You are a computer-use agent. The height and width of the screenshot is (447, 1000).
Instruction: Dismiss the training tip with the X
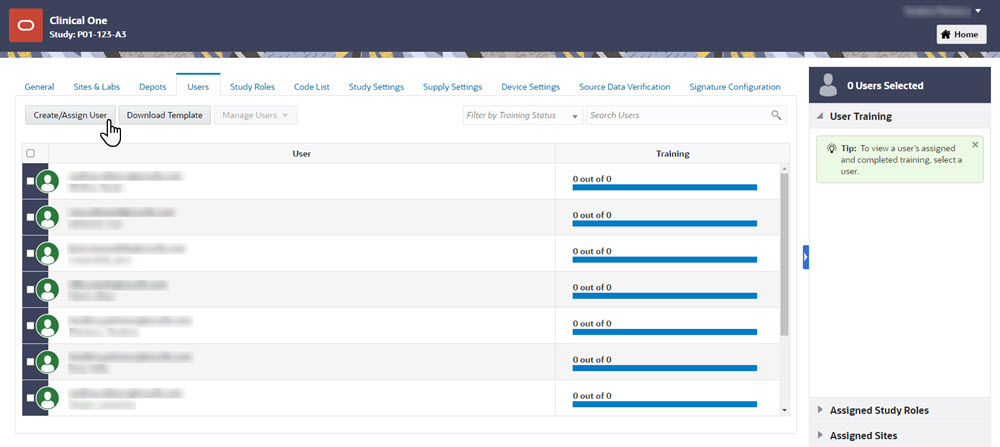click(974, 145)
